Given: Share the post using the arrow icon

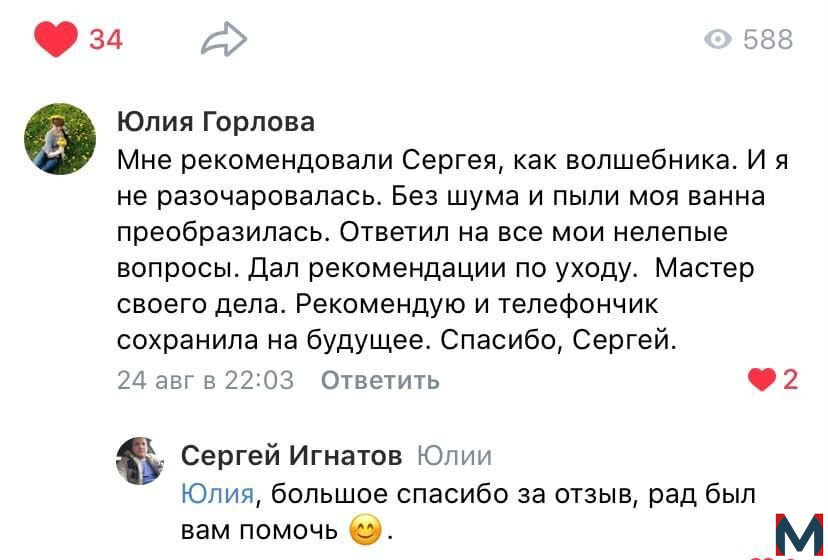Looking at the screenshot, I should [x=224, y=39].
